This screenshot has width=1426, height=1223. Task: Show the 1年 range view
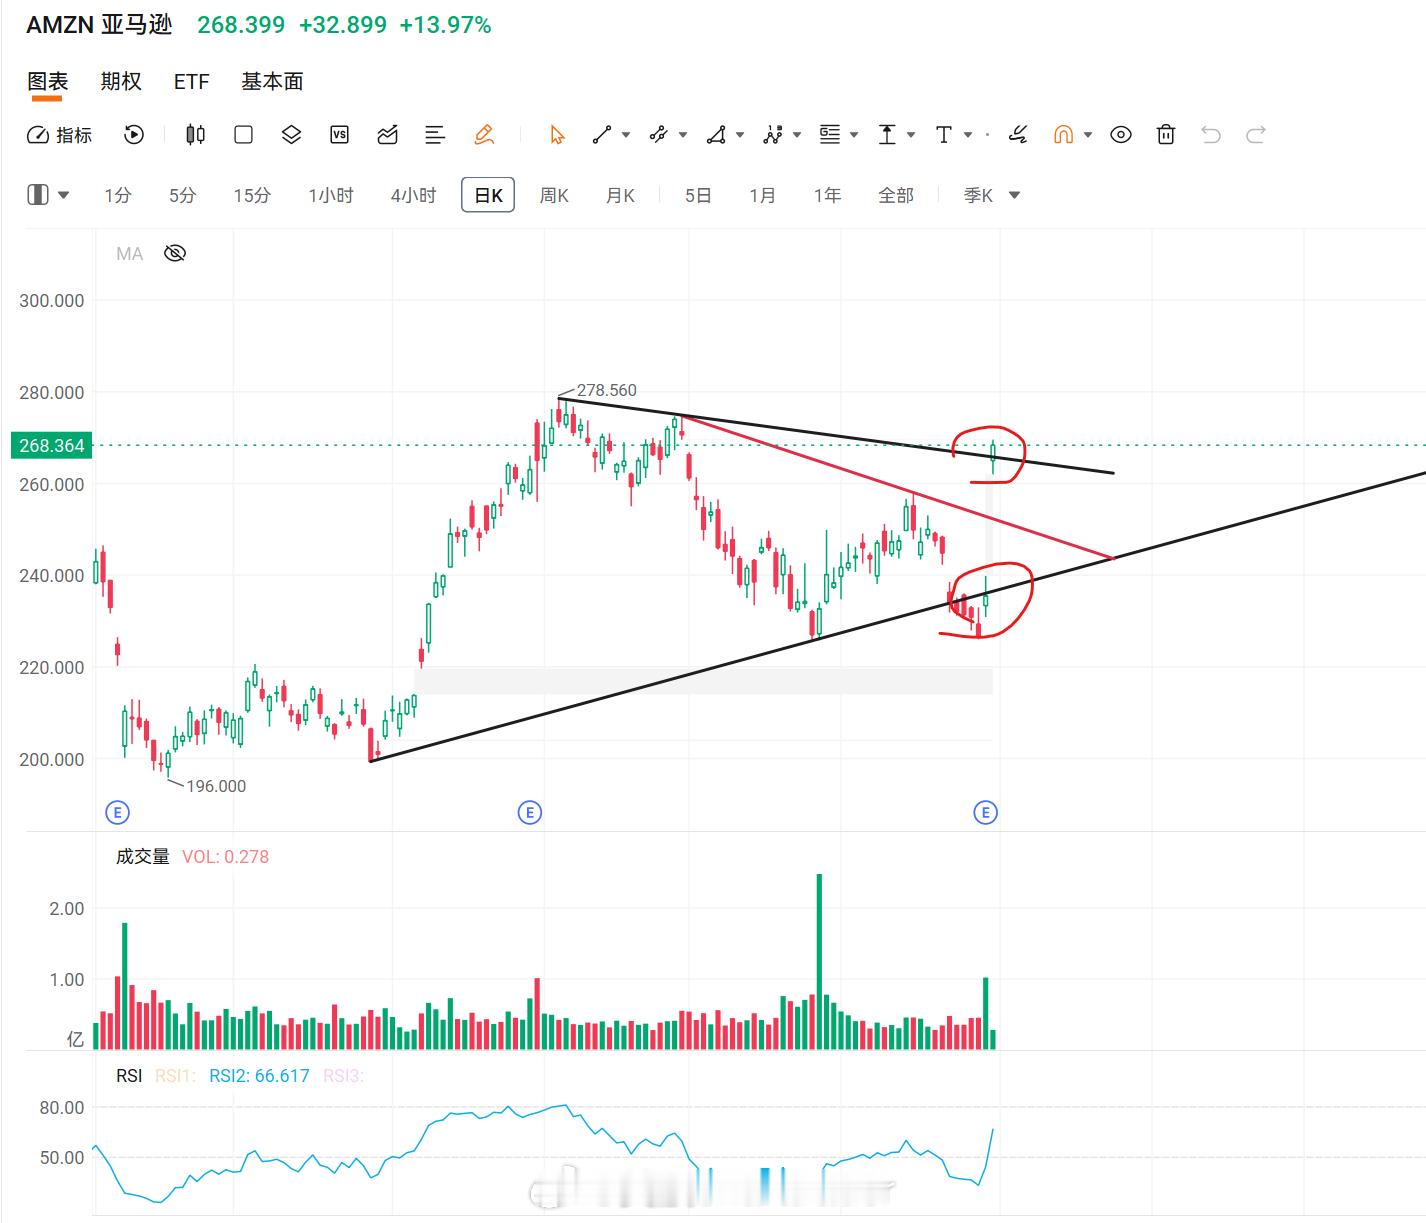[x=827, y=196]
